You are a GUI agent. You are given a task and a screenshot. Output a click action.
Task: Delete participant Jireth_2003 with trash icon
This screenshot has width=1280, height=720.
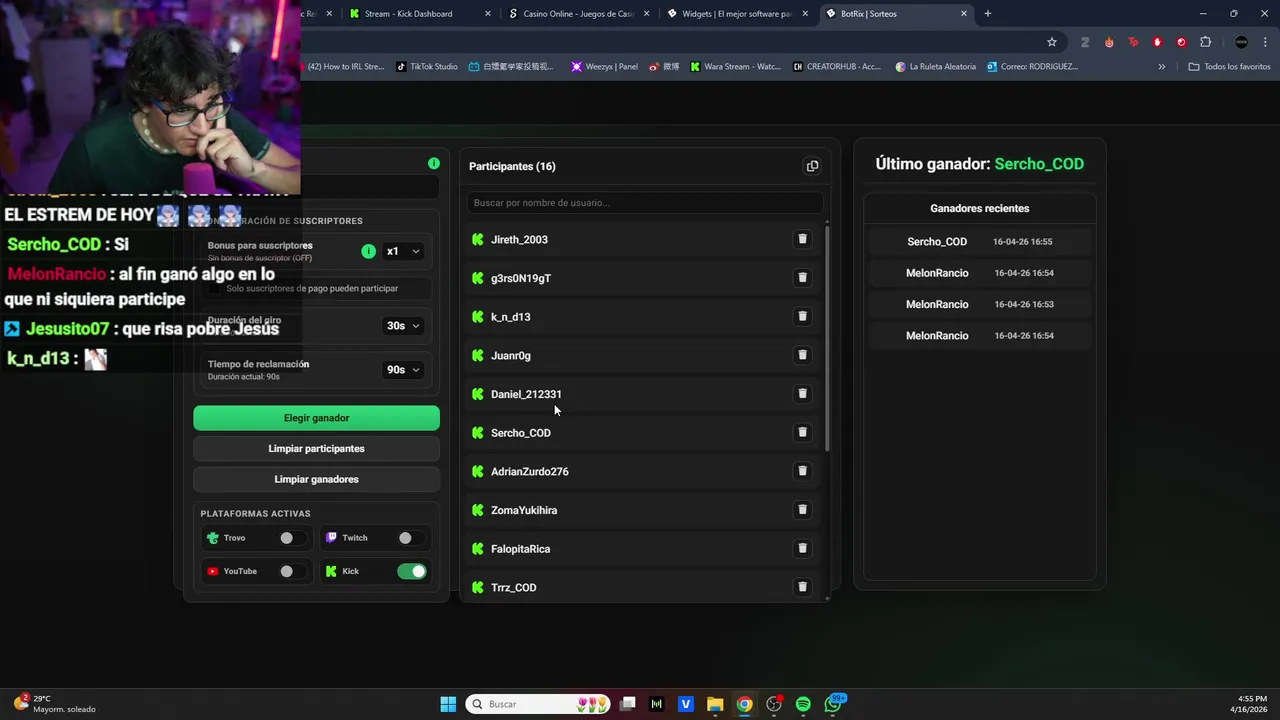(x=802, y=239)
